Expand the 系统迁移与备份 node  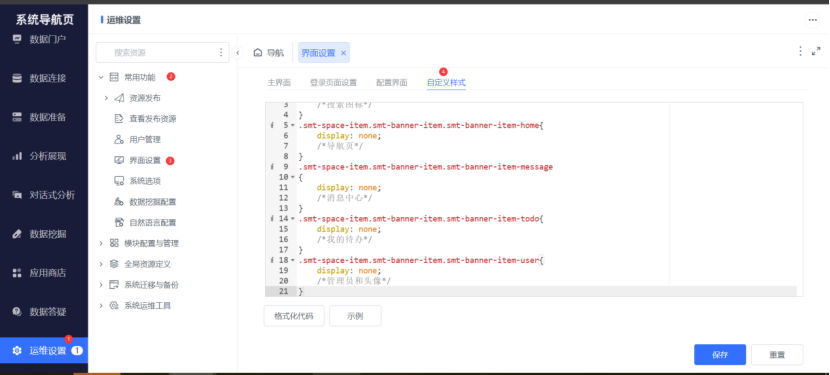tap(101, 284)
